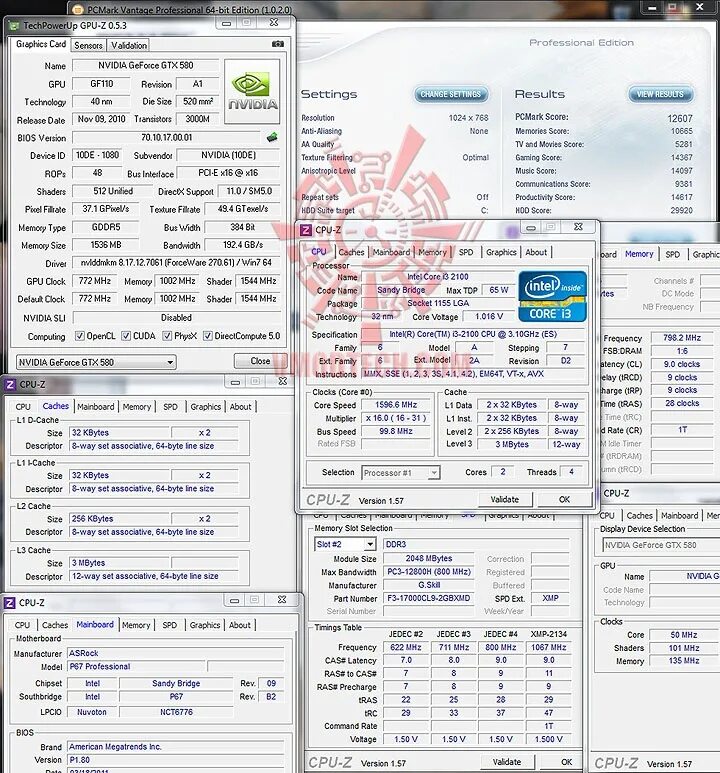Click the GPU-Z title bar app icon

pyautogui.click(x=14, y=26)
